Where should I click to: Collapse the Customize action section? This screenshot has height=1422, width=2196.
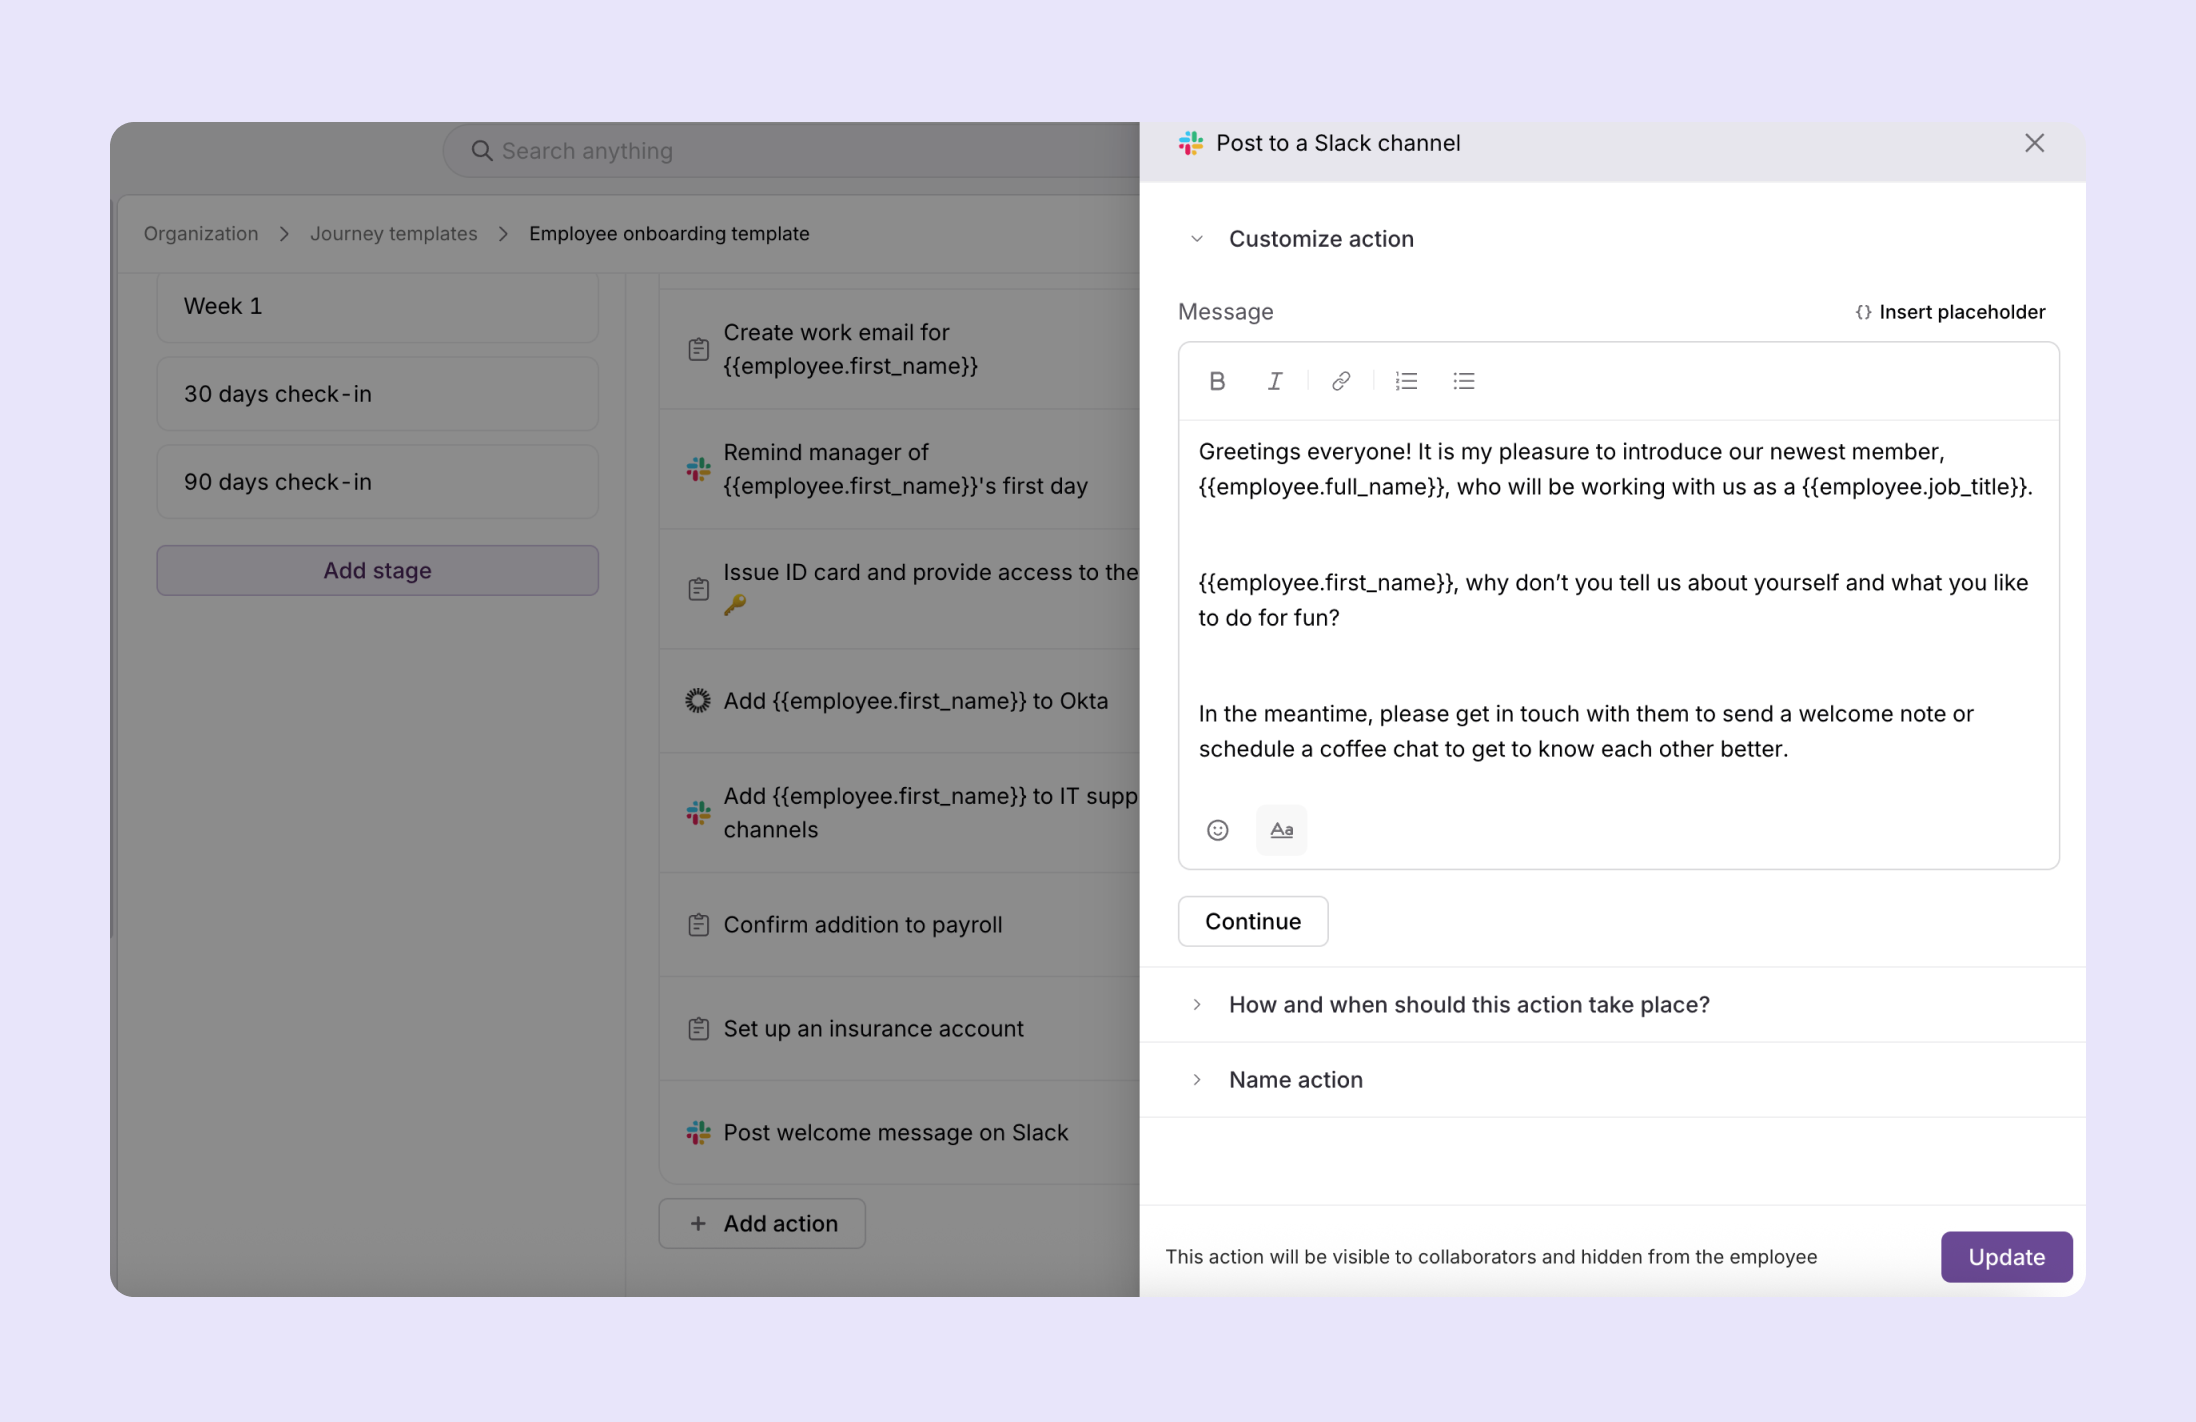click(1197, 239)
